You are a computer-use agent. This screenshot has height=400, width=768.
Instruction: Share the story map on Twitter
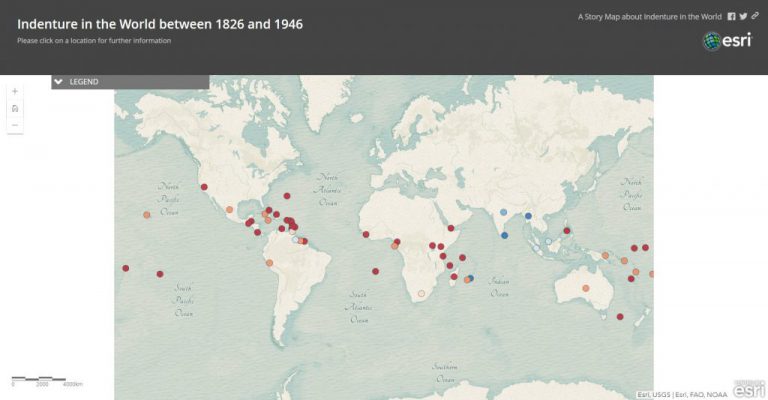(x=743, y=16)
